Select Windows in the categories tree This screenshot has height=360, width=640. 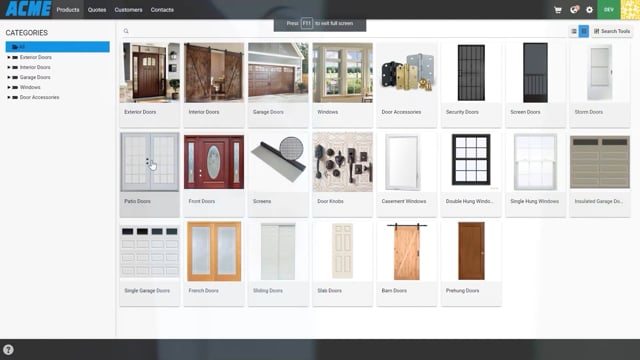tap(30, 87)
